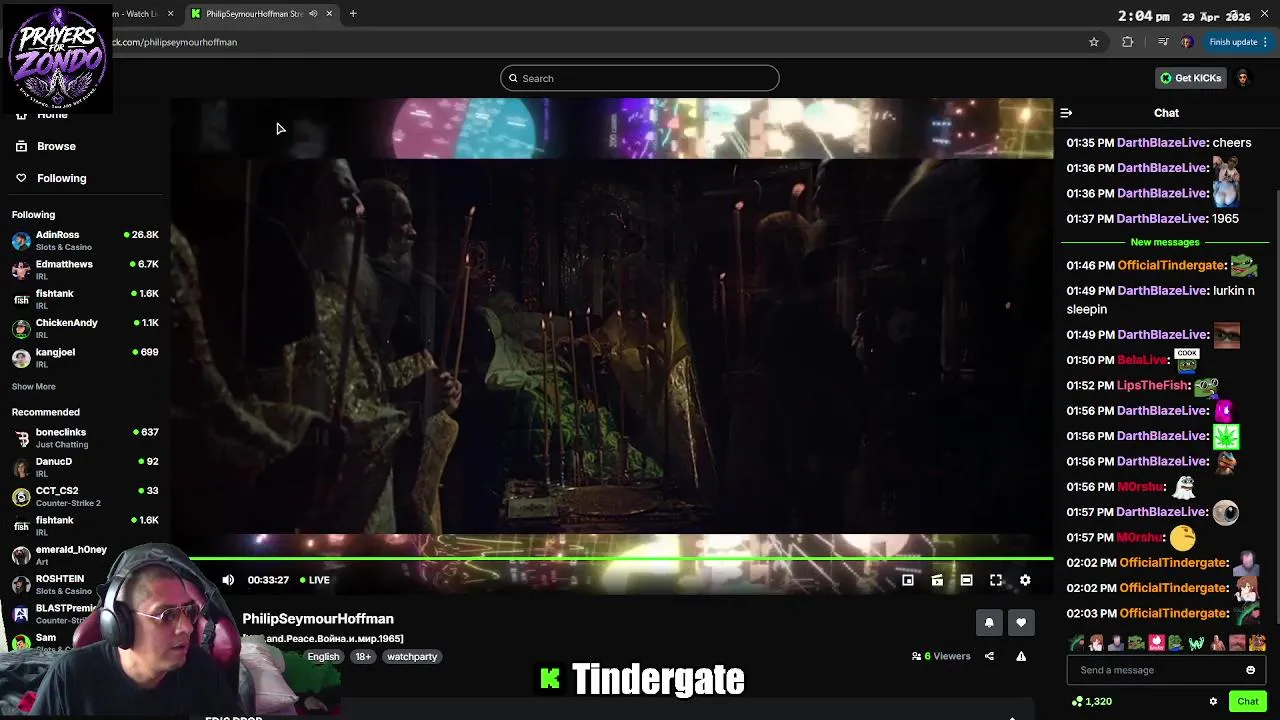Toggle notifications bell for PhilipSeymourHoffman
Screen dimensions: 1280x720
[989, 622]
